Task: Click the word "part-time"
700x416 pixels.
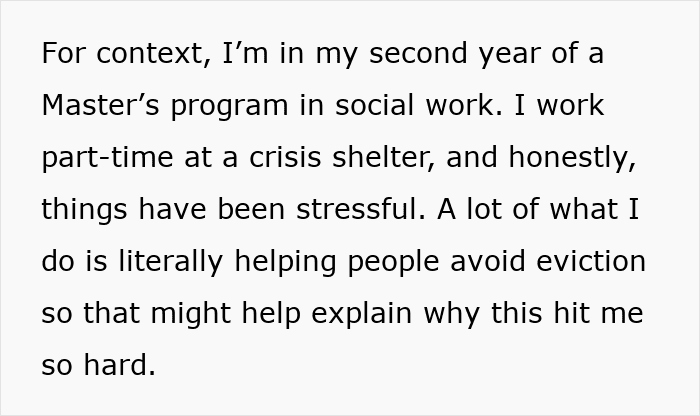Action: (x=107, y=158)
